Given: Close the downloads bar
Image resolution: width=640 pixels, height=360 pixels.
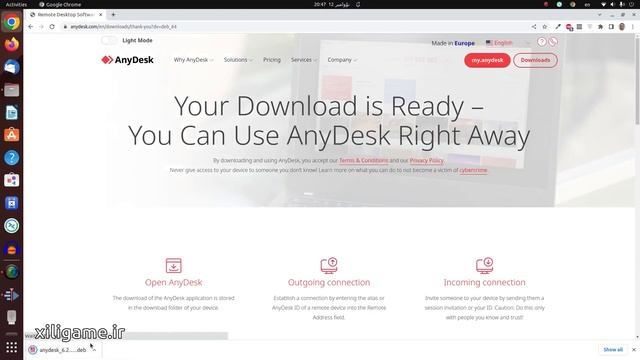Looking at the screenshot, I should [634, 350].
